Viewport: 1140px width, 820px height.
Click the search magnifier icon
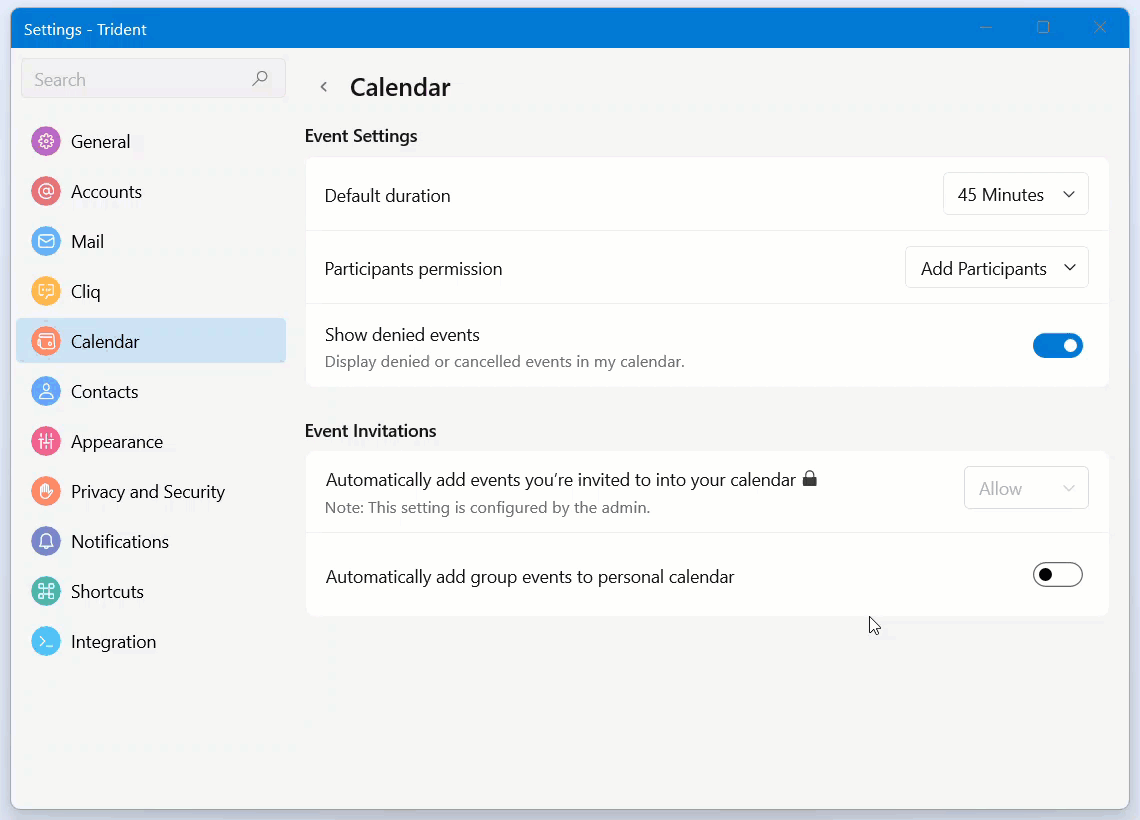click(x=260, y=79)
